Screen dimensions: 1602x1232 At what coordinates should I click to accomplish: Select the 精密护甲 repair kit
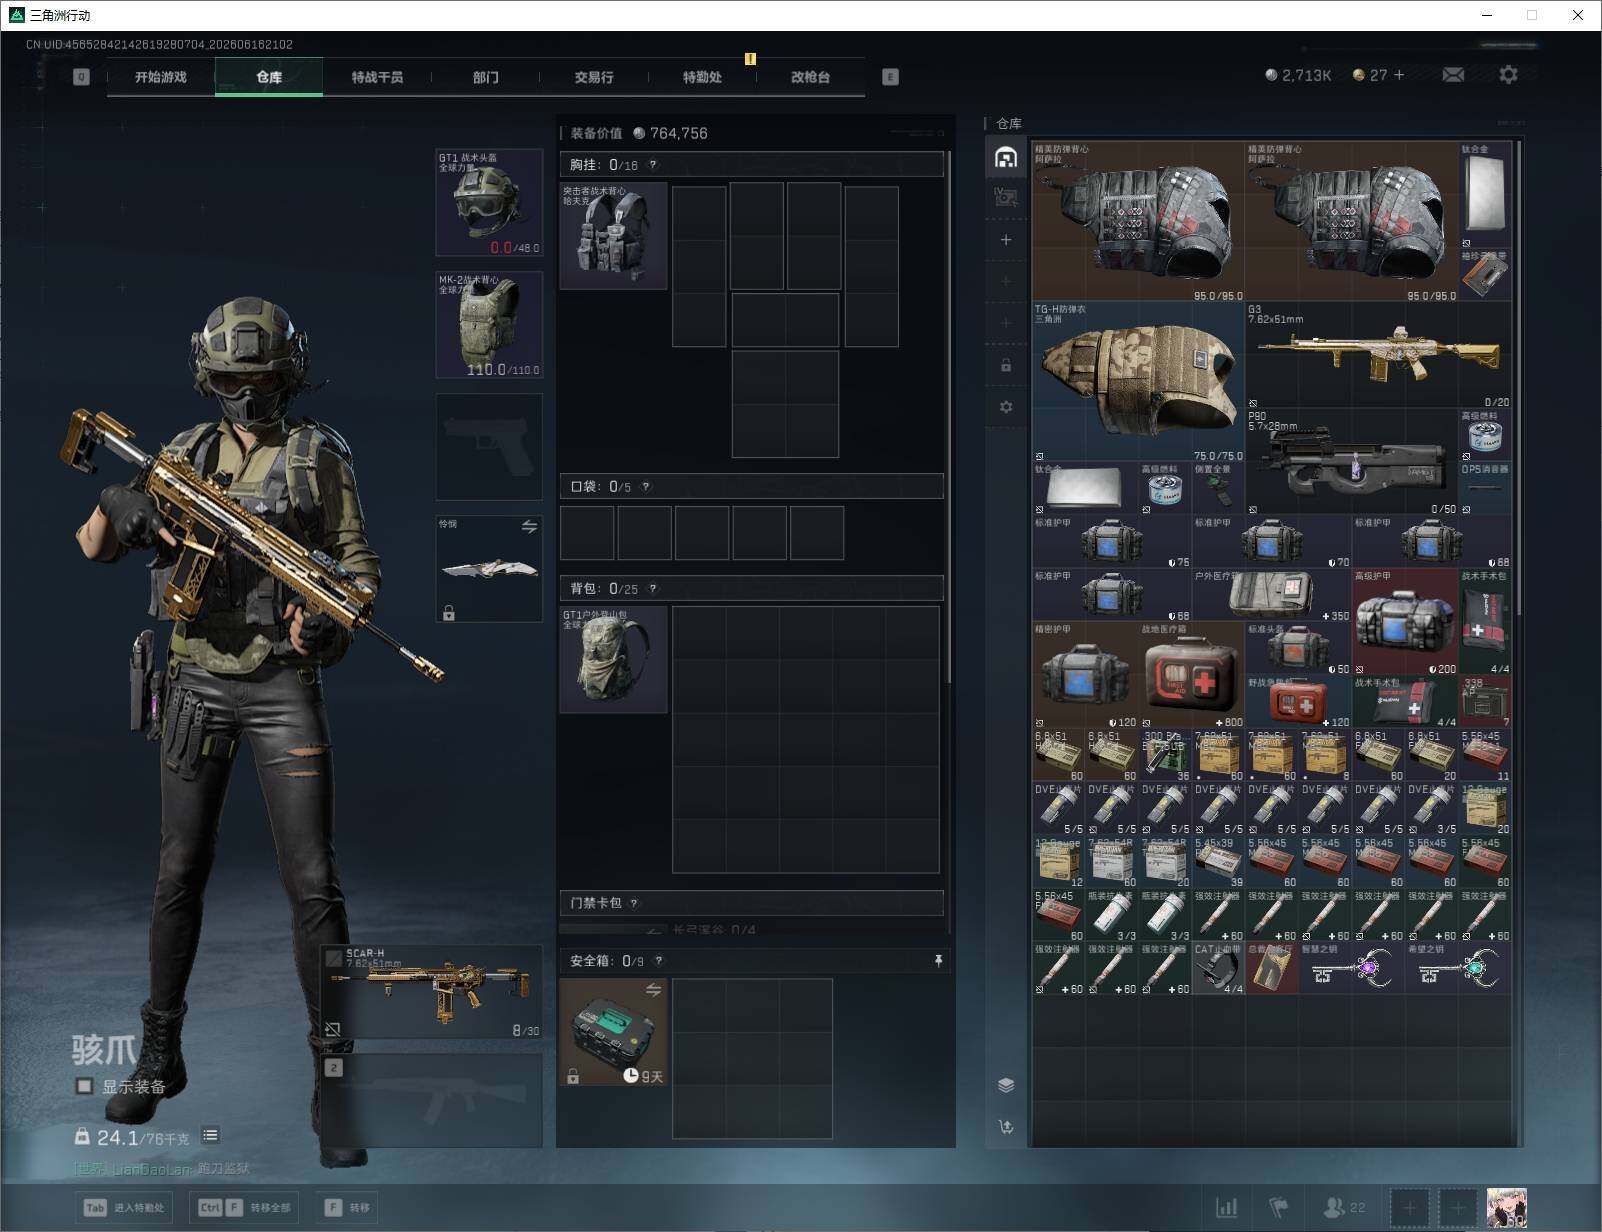(x=1085, y=675)
